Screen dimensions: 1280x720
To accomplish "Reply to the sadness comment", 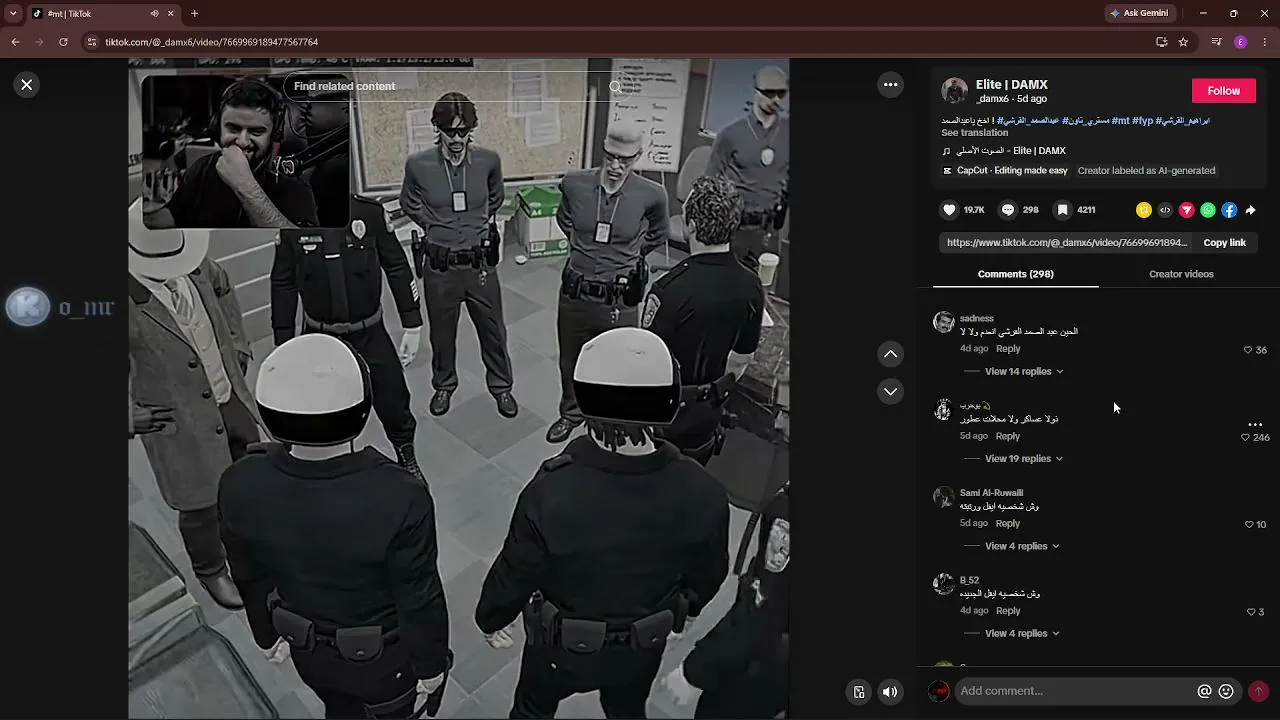I will pos(1008,349).
